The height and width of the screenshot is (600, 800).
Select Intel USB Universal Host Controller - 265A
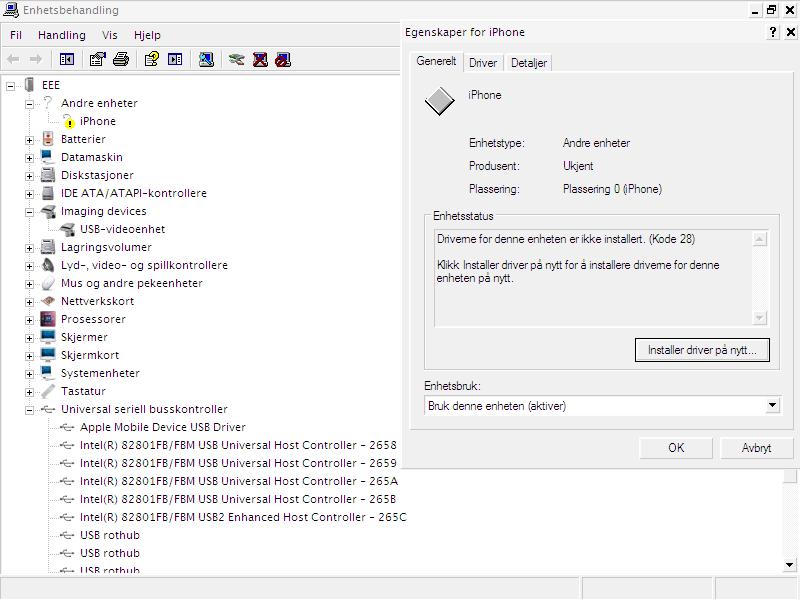tap(239, 481)
